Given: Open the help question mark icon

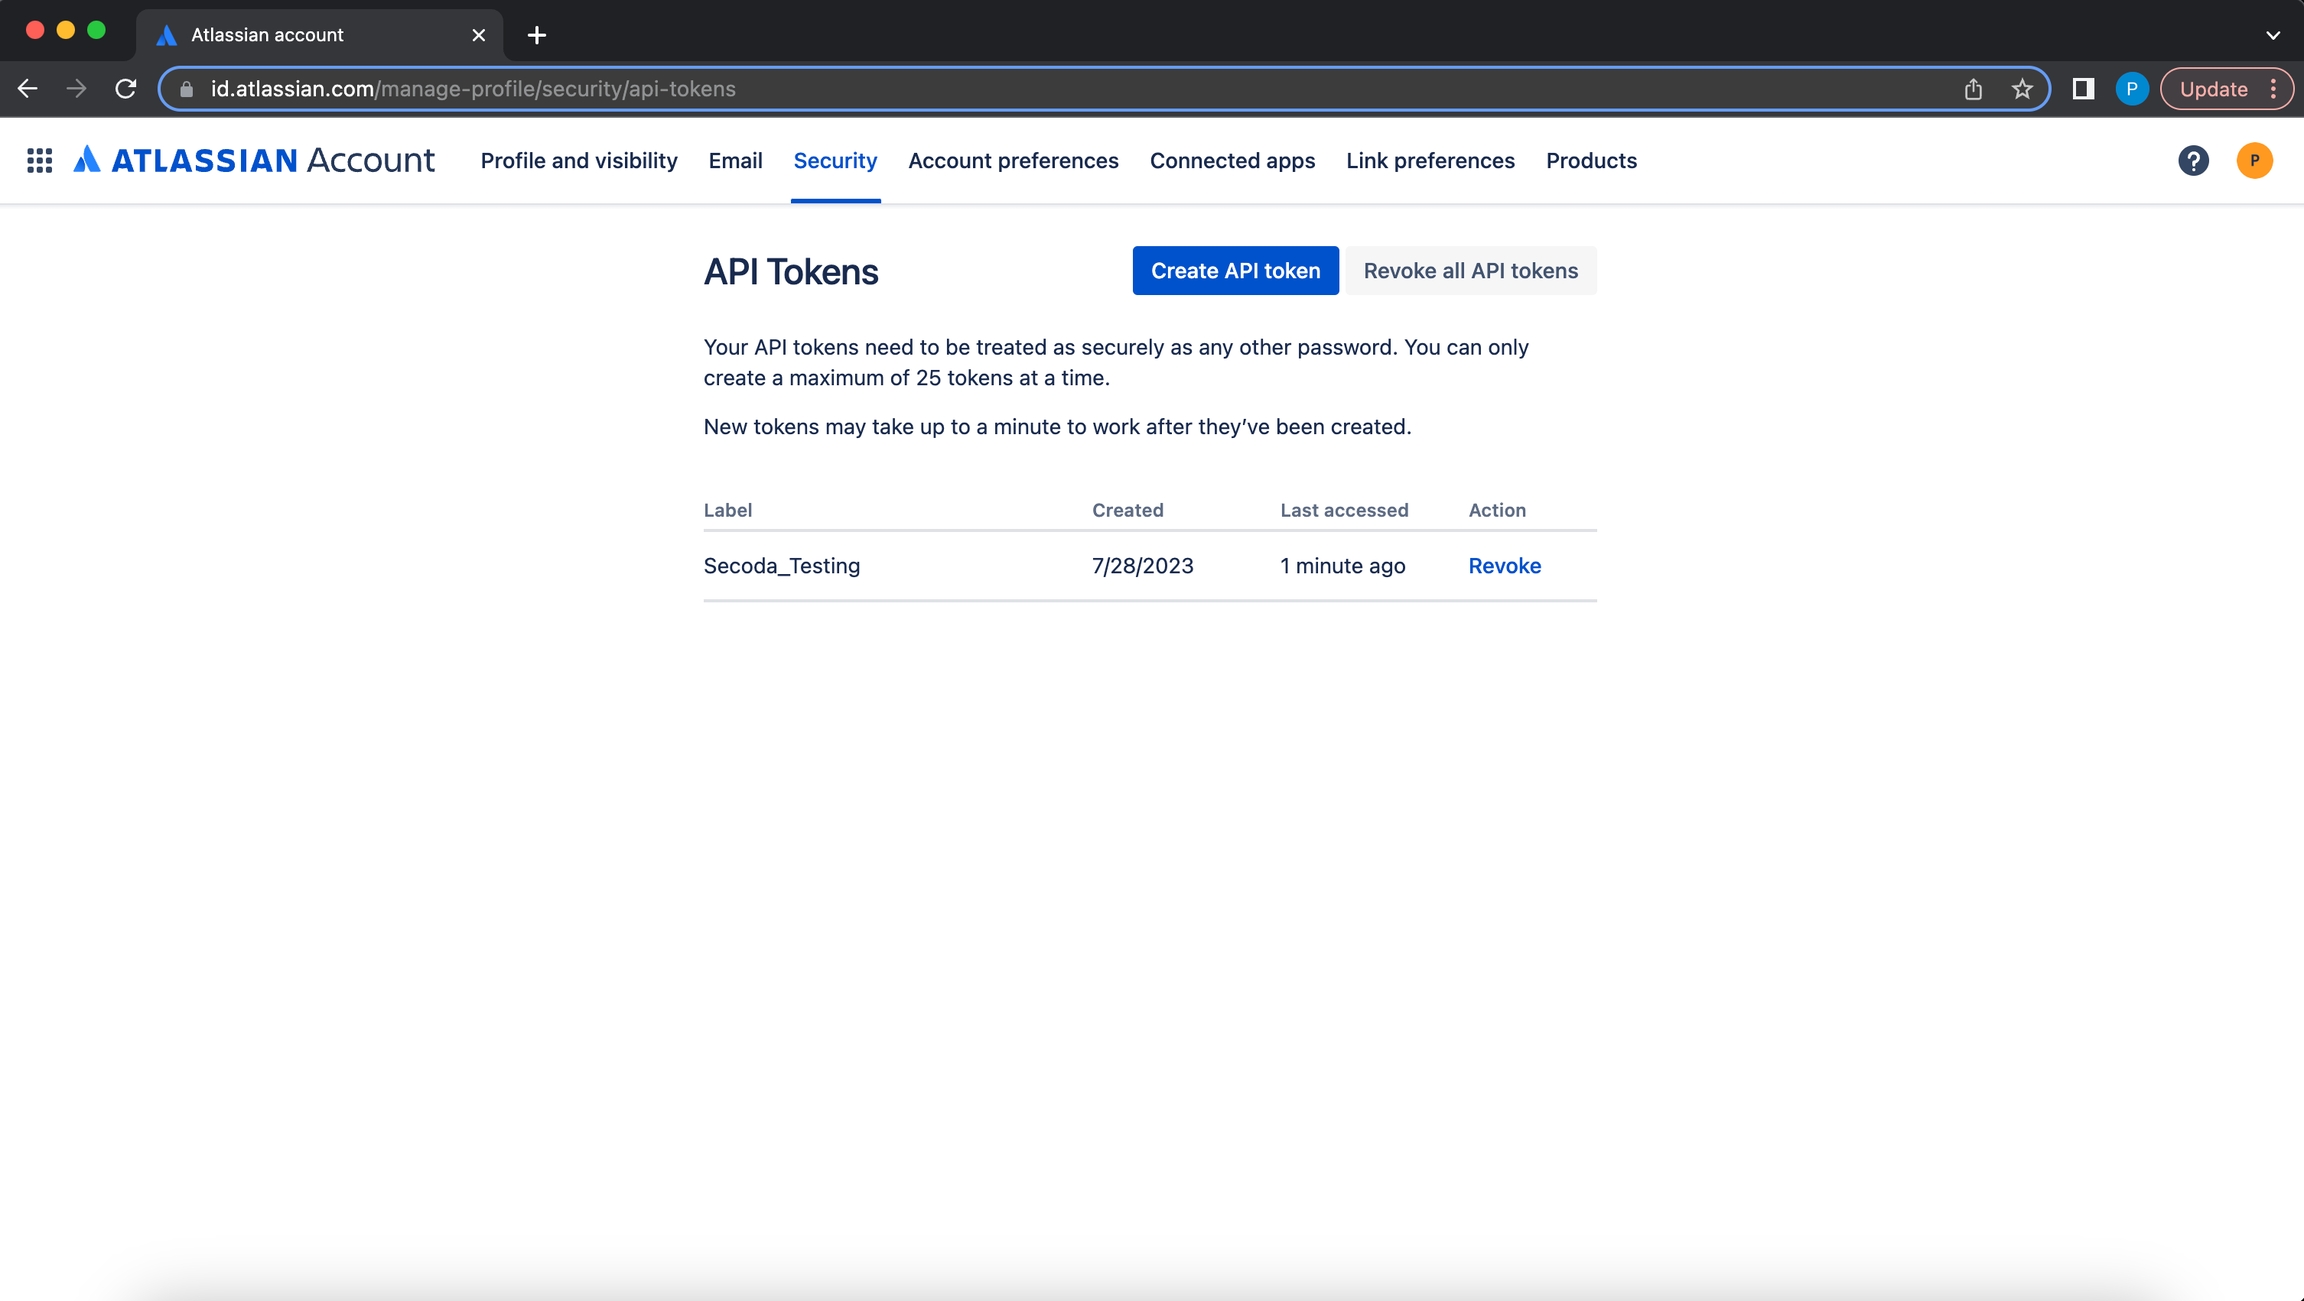Looking at the screenshot, I should pos(2193,160).
